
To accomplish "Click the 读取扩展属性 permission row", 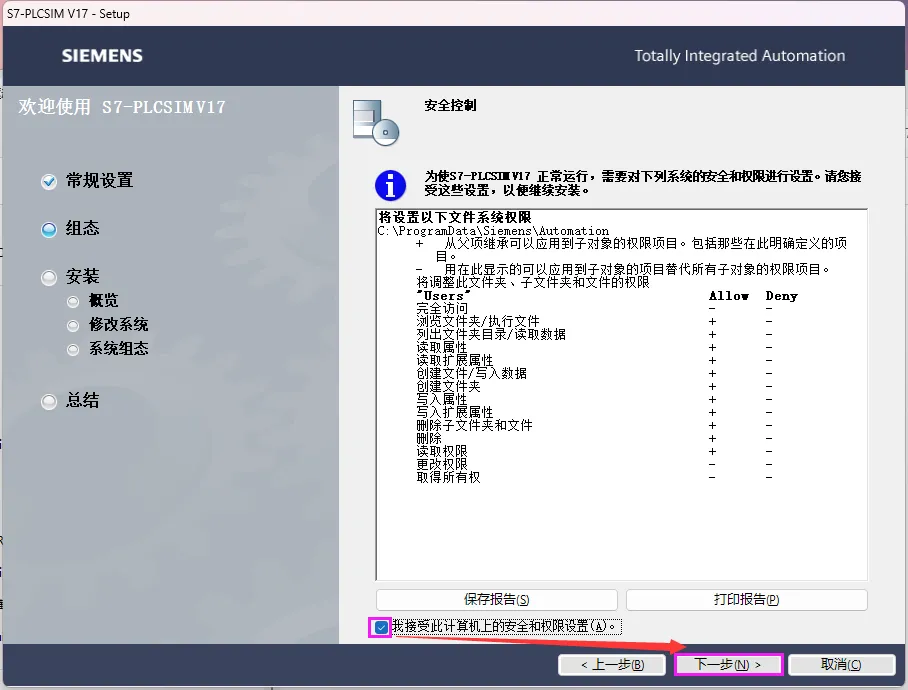I will [x=593, y=360].
